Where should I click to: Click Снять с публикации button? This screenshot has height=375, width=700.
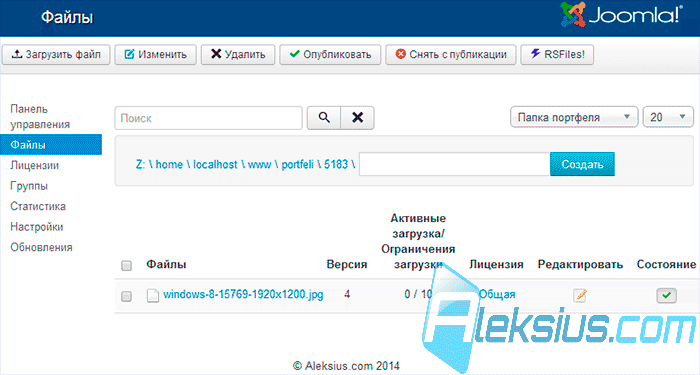click(x=451, y=54)
